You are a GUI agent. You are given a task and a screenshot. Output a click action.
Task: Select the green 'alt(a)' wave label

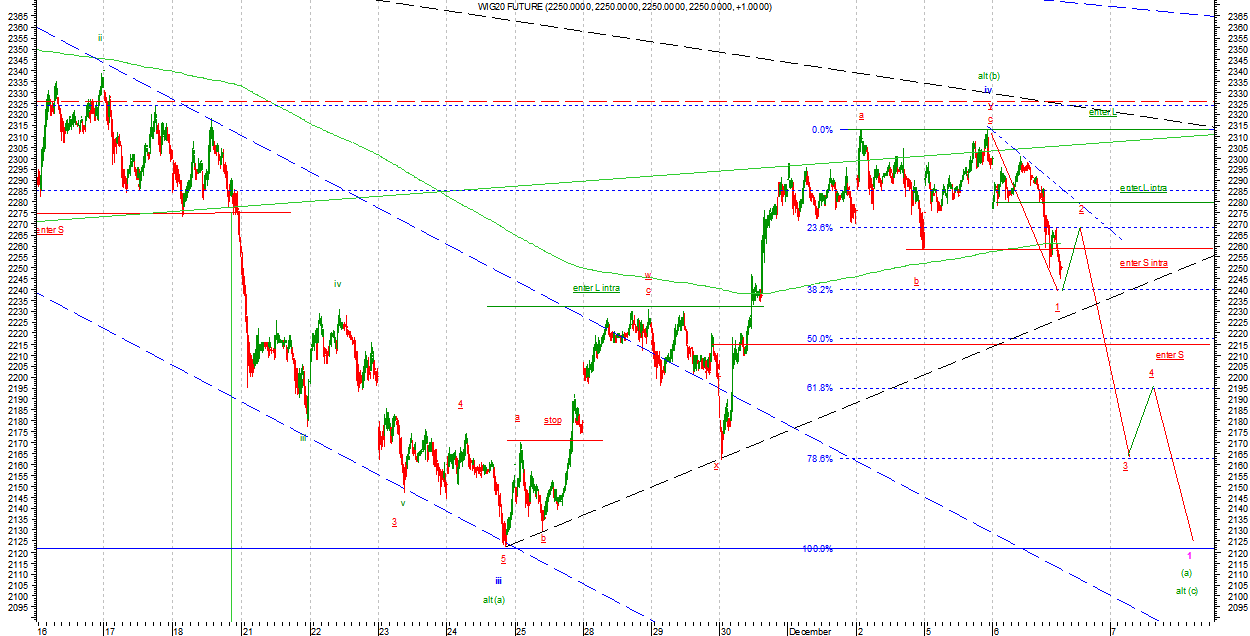coord(494,599)
